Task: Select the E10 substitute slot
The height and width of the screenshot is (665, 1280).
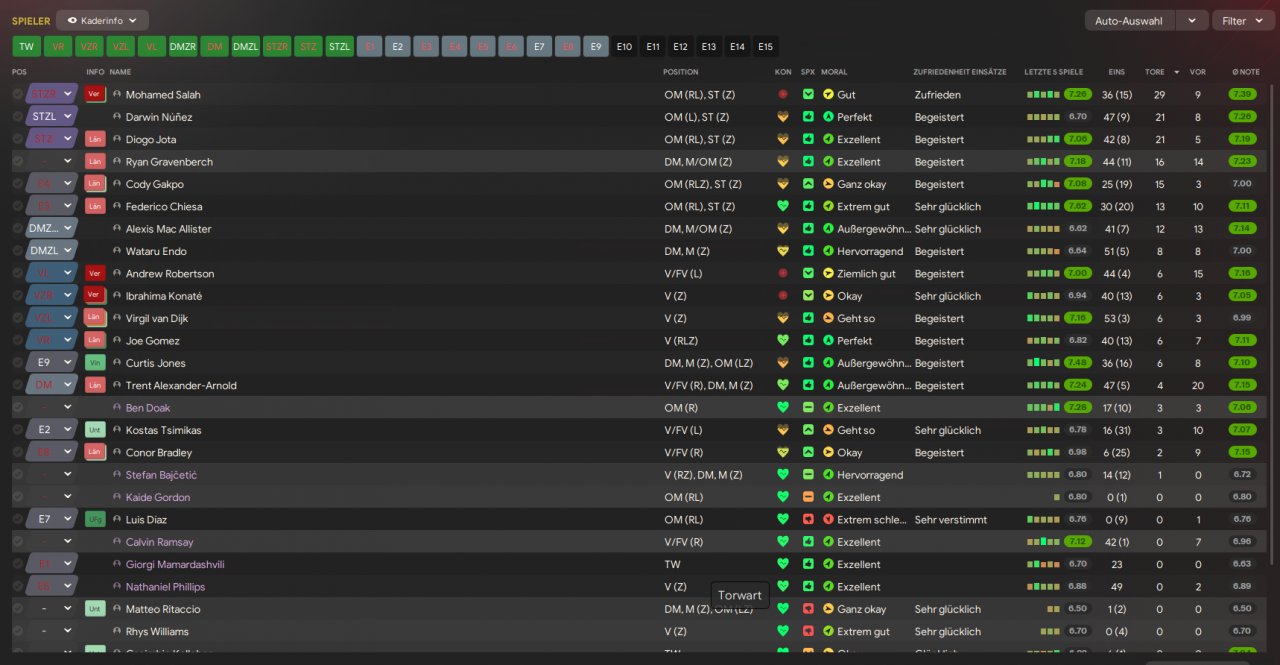Action: click(625, 46)
